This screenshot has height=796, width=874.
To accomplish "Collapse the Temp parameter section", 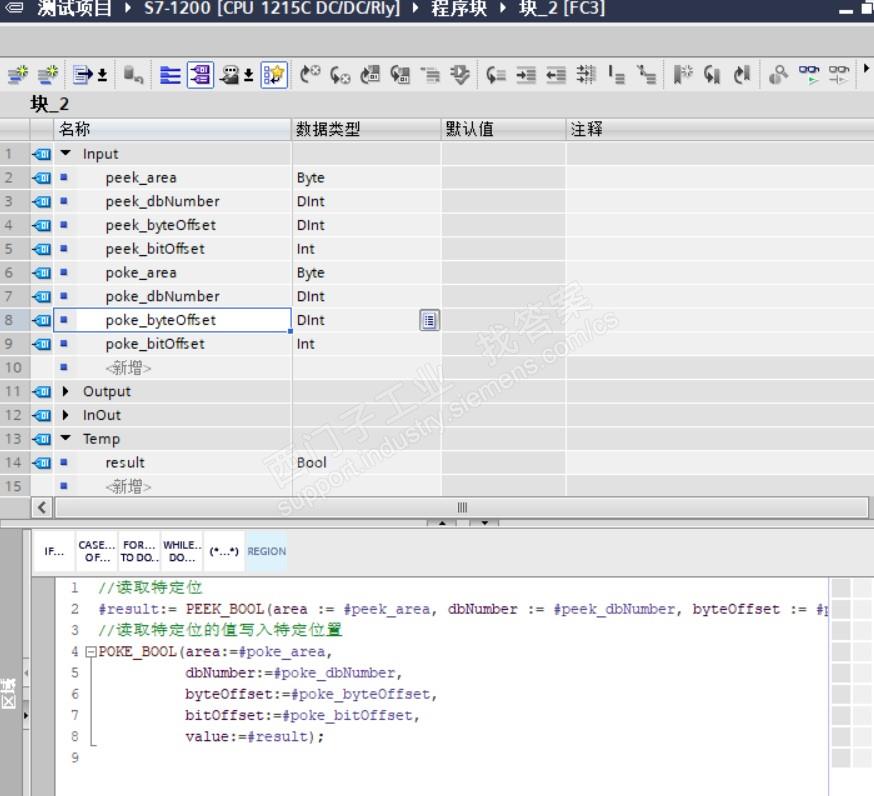I will (x=66, y=439).
